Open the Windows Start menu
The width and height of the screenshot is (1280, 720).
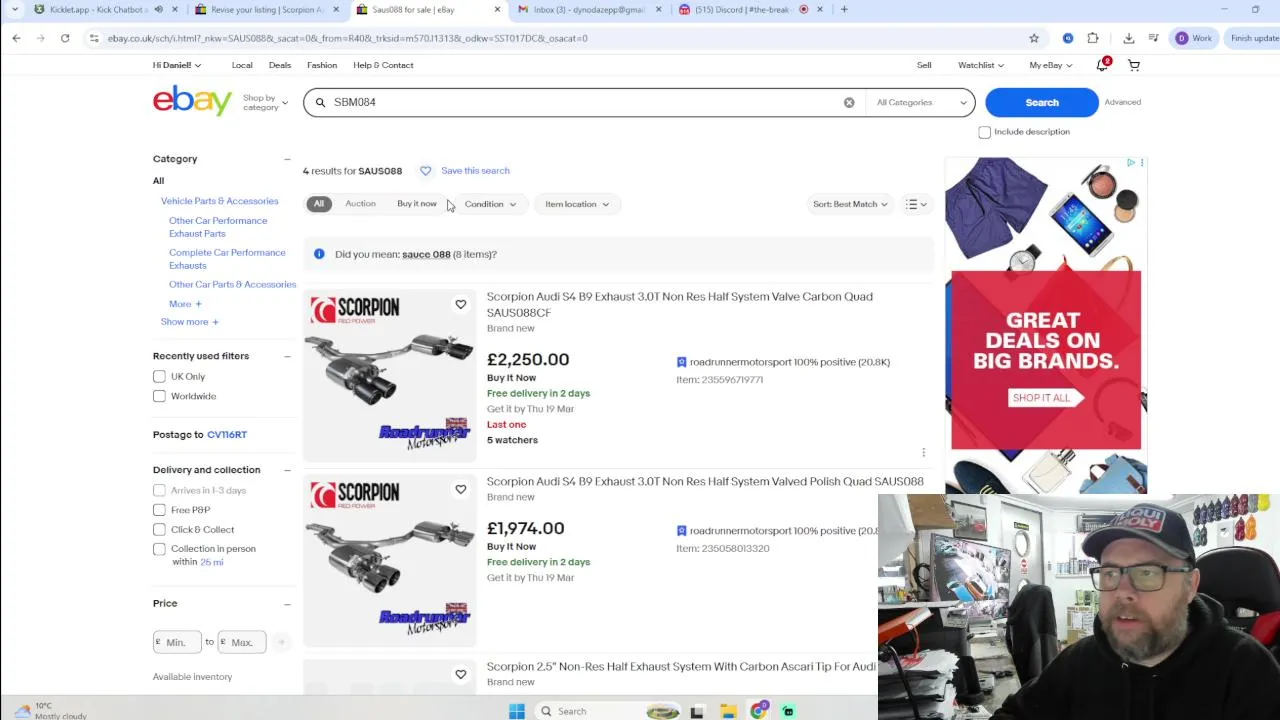click(517, 711)
